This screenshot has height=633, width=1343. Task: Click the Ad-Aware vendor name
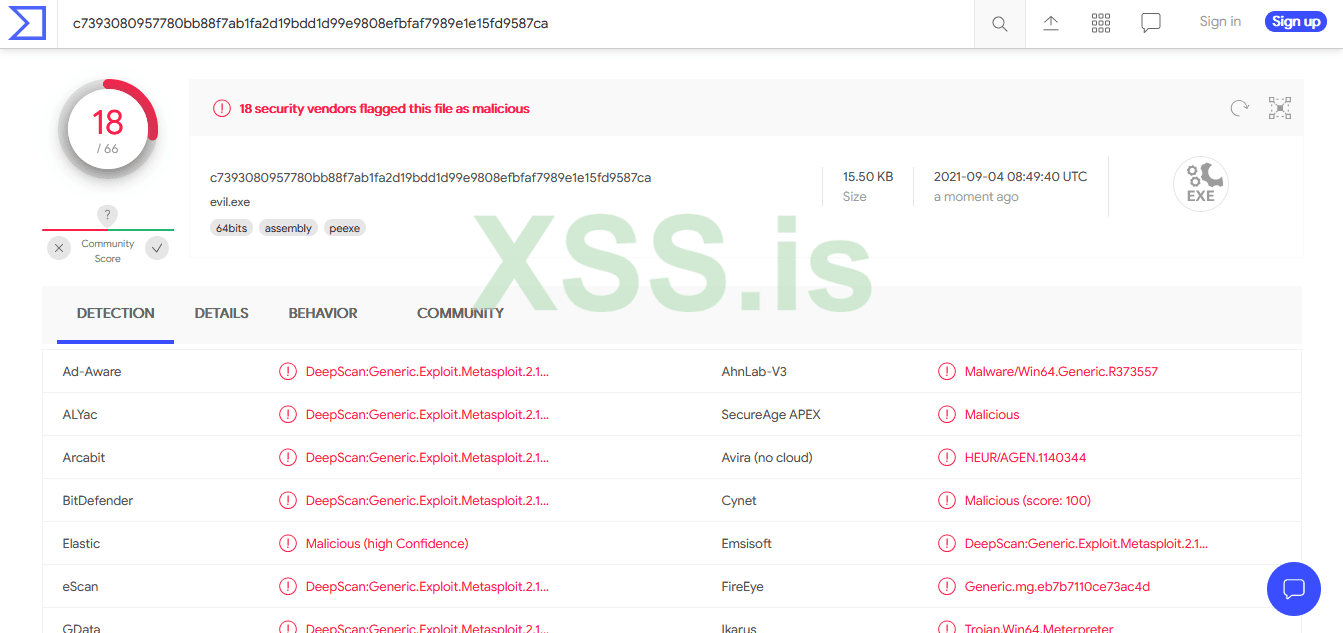coord(92,372)
